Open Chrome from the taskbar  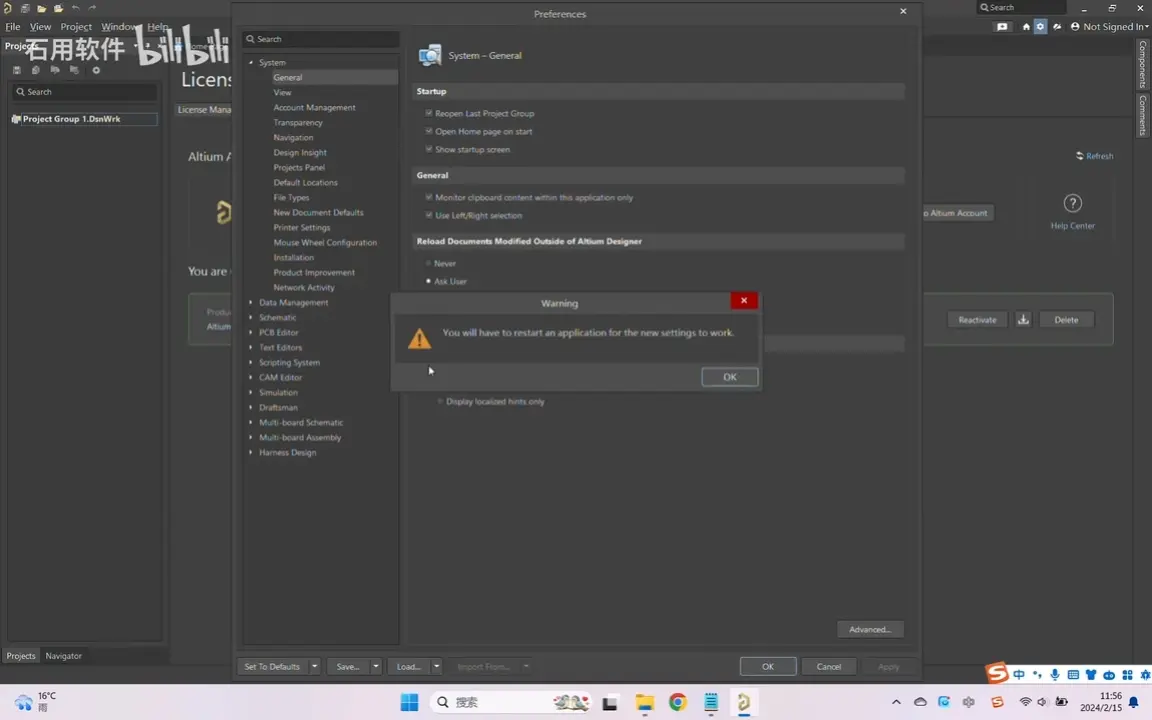[x=677, y=702]
